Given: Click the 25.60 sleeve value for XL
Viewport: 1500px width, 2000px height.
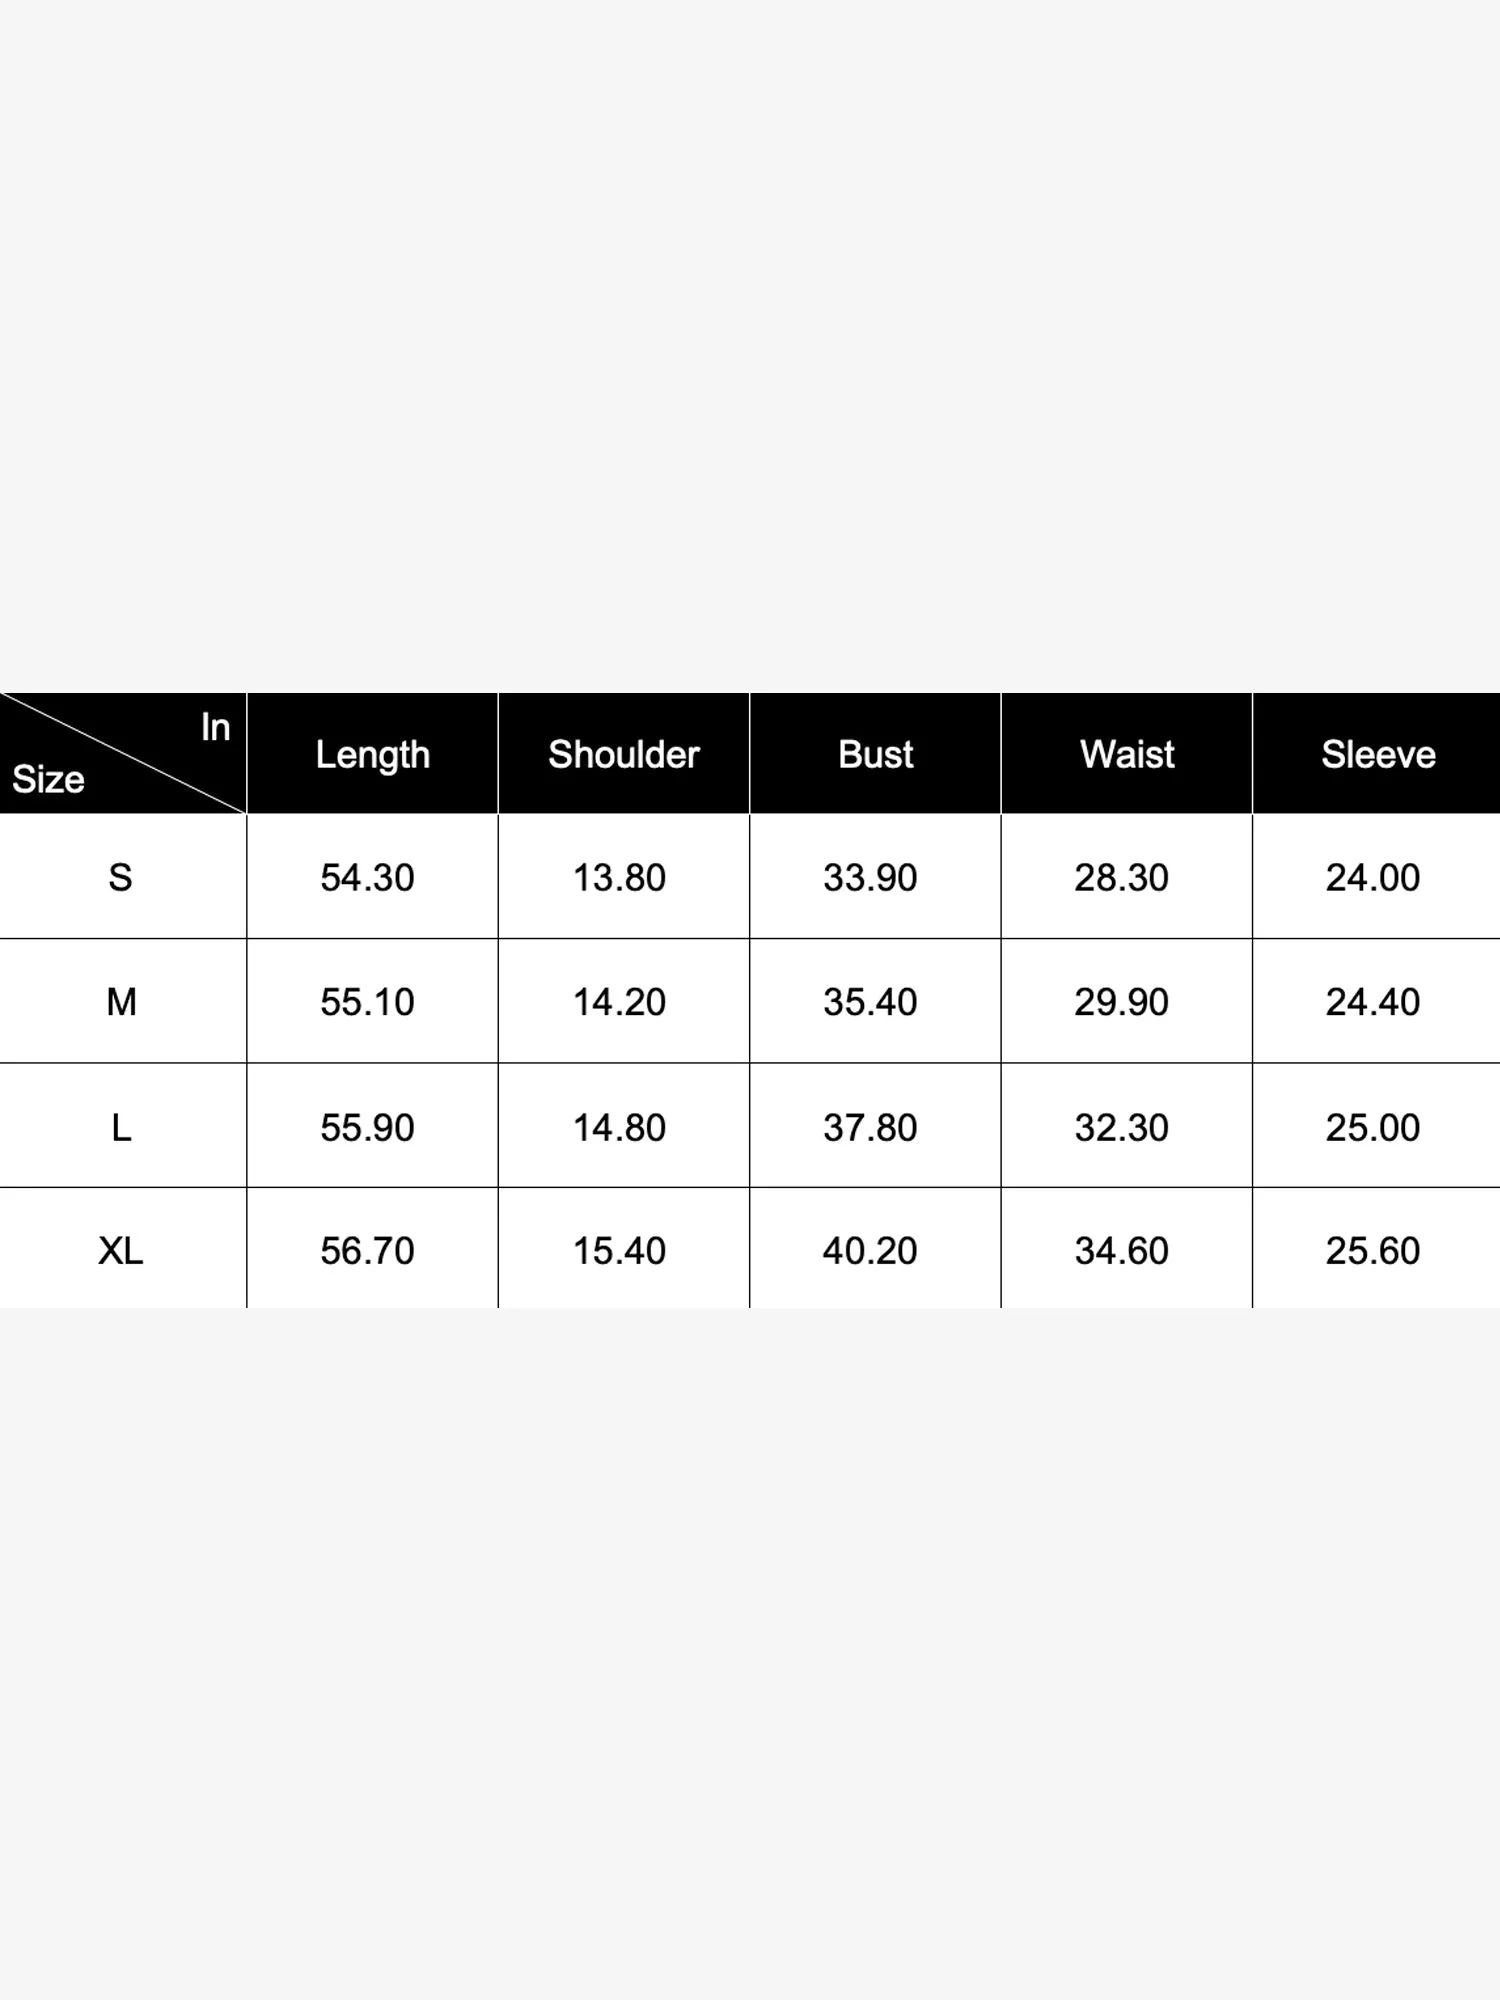Looking at the screenshot, I should 1373,1250.
